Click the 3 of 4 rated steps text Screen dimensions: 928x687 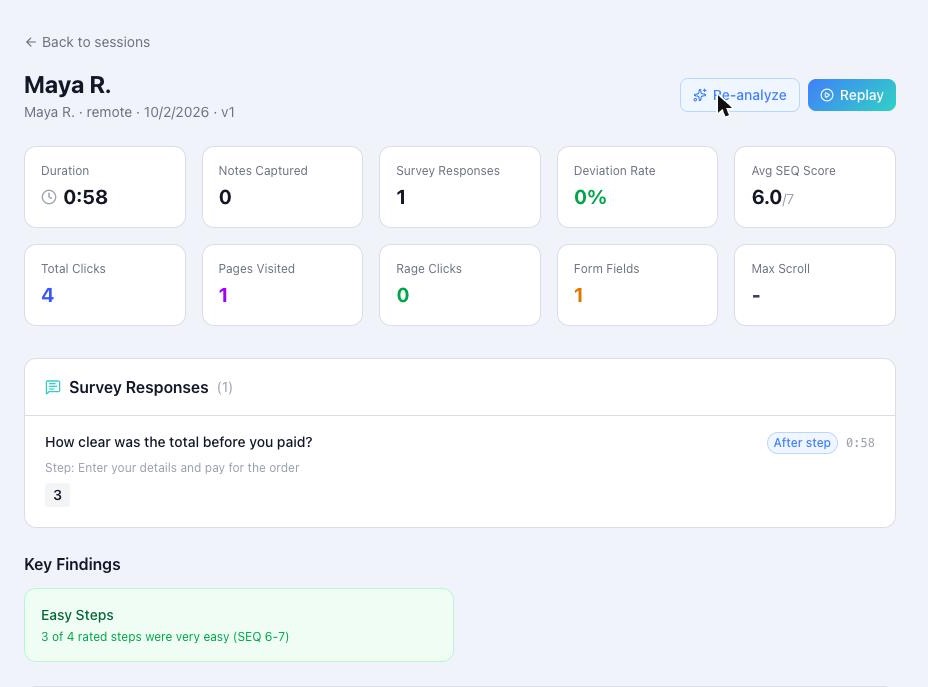(165, 637)
